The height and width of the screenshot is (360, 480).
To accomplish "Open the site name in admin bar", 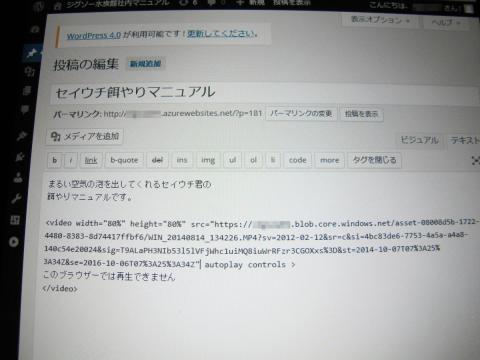I will pyautogui.click(x=112, y=4).
